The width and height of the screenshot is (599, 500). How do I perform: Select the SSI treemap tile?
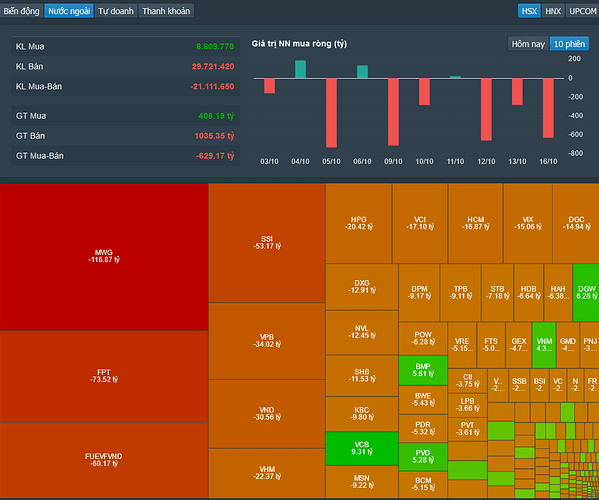coord(267,243)
